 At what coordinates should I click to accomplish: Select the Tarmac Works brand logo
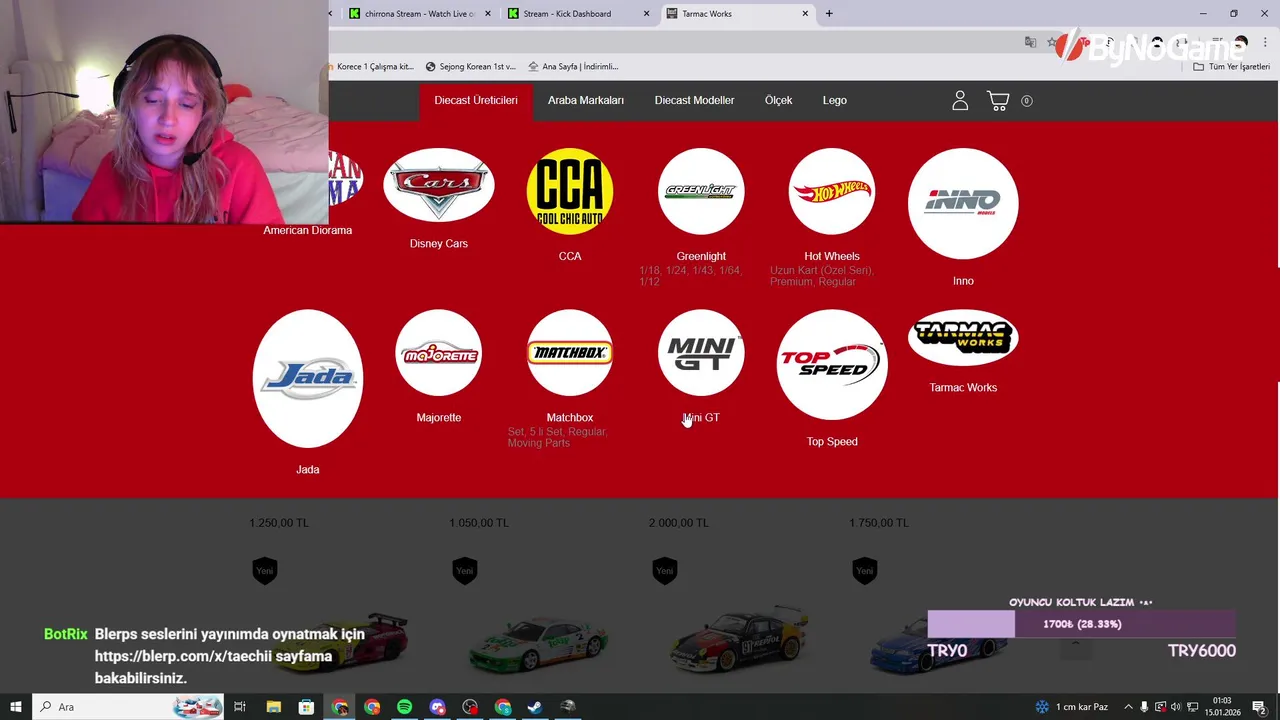pos(963,338)
